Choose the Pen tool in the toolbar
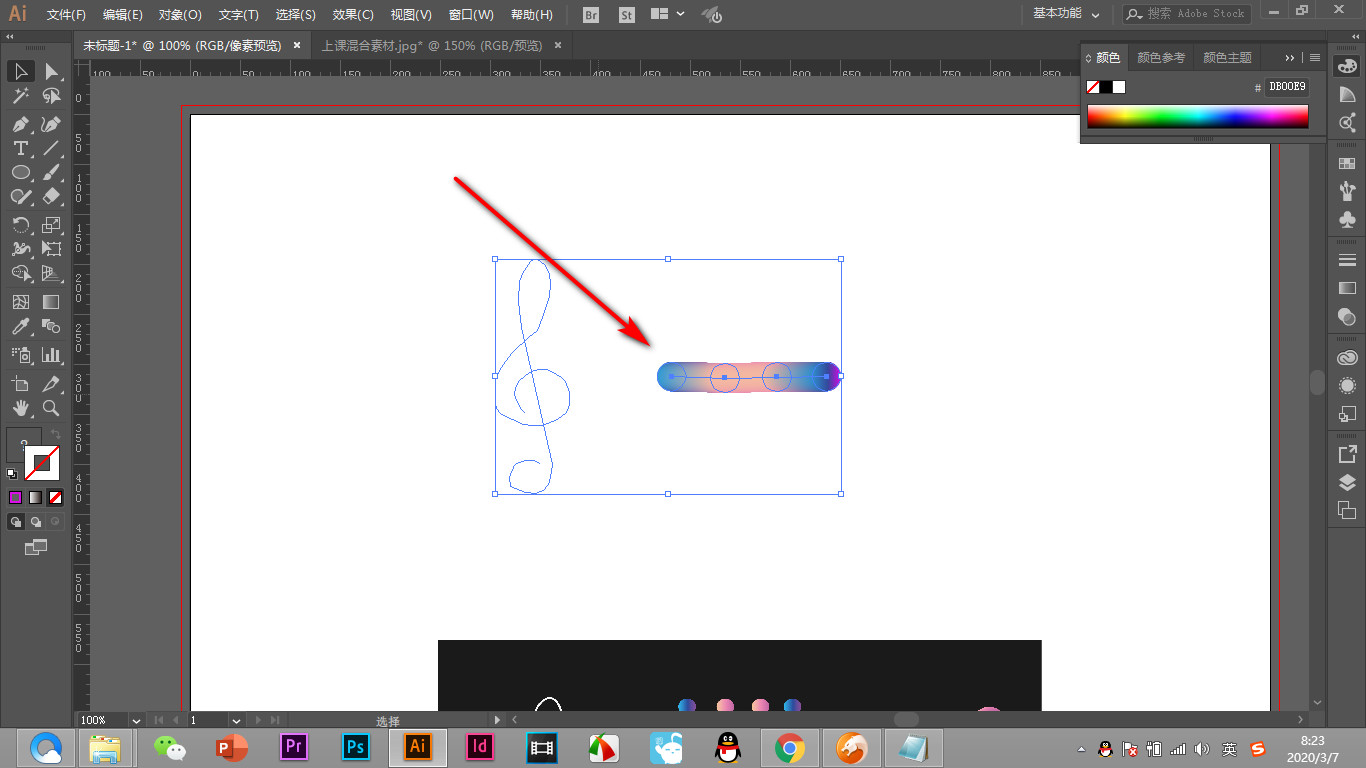The image size is (1366, 768). 20,124
